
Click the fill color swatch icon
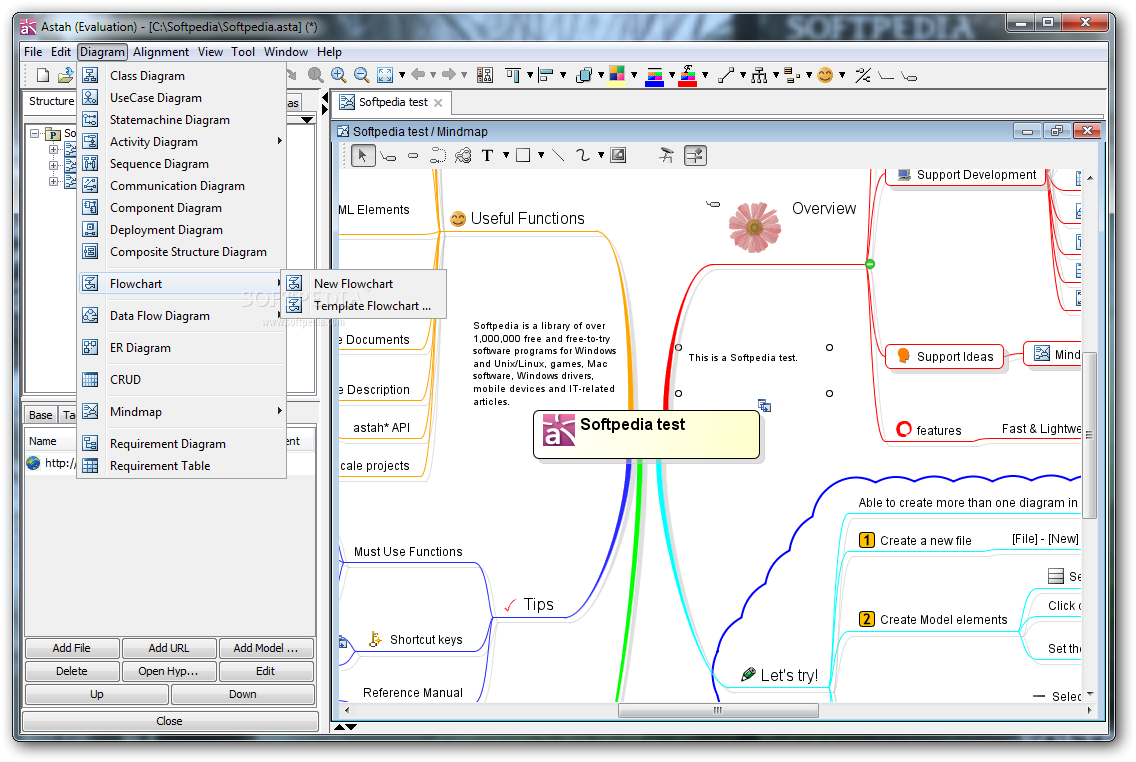point(617,75)
